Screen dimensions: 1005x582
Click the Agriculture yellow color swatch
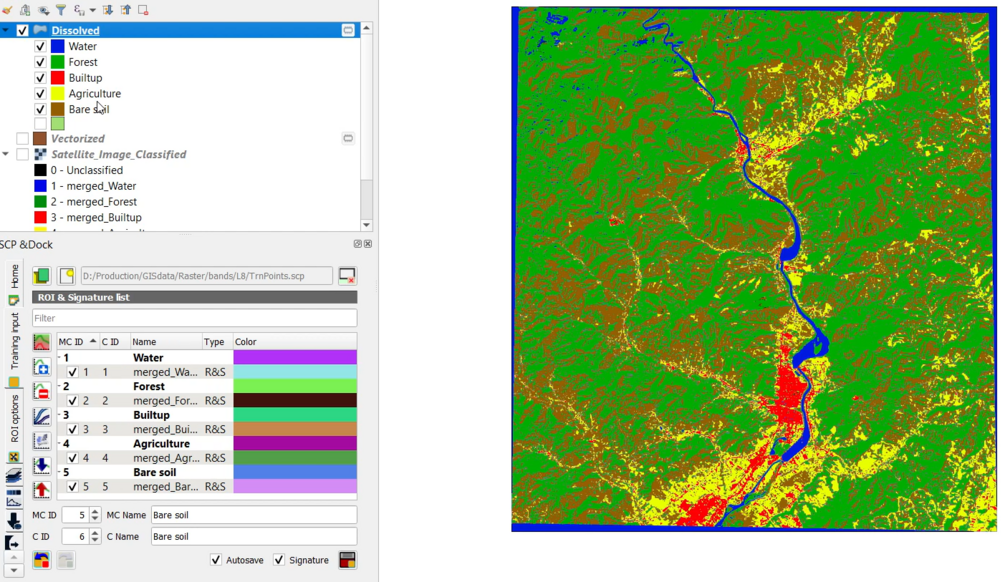pos(58,94)
